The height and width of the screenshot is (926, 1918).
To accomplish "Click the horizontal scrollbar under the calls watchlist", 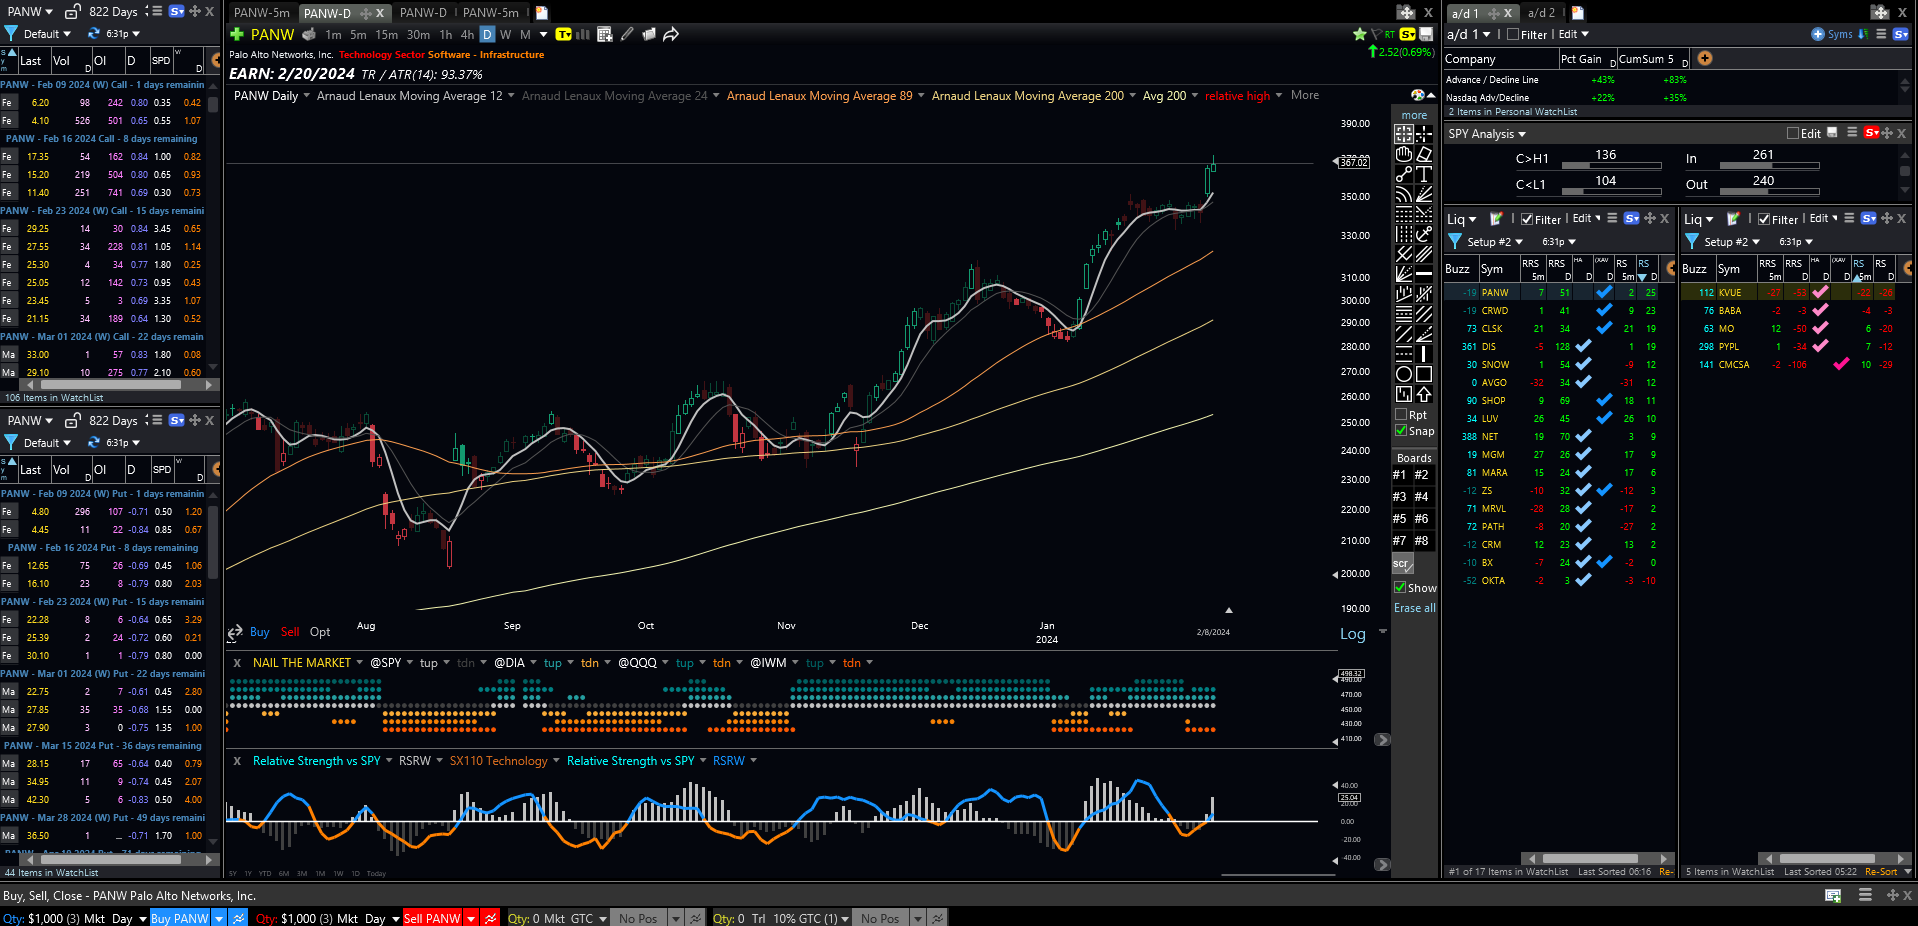I will tap(110, 384).
